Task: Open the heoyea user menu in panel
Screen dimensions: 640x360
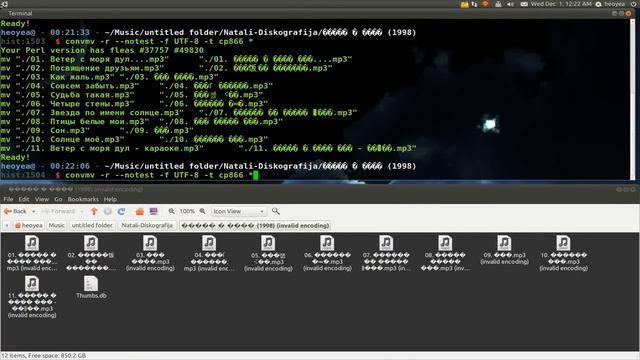Action: click(x=610, y=4)
